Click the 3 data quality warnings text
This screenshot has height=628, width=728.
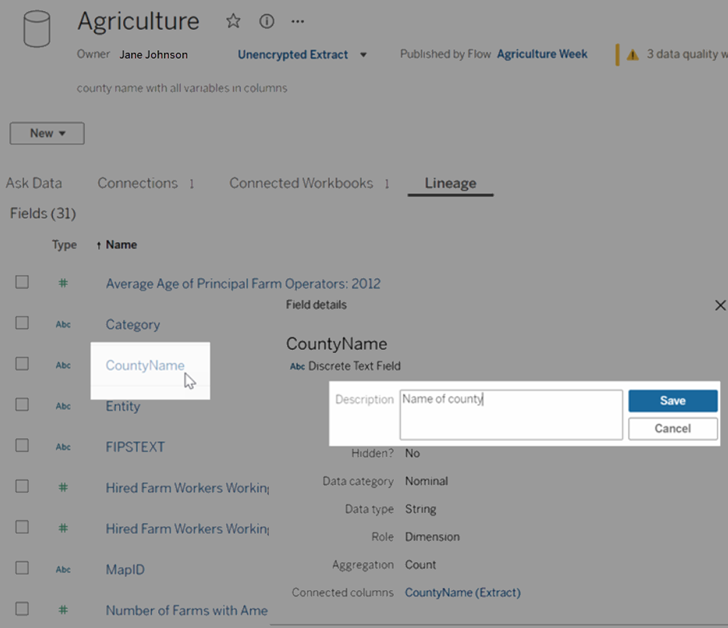(687, 54)
